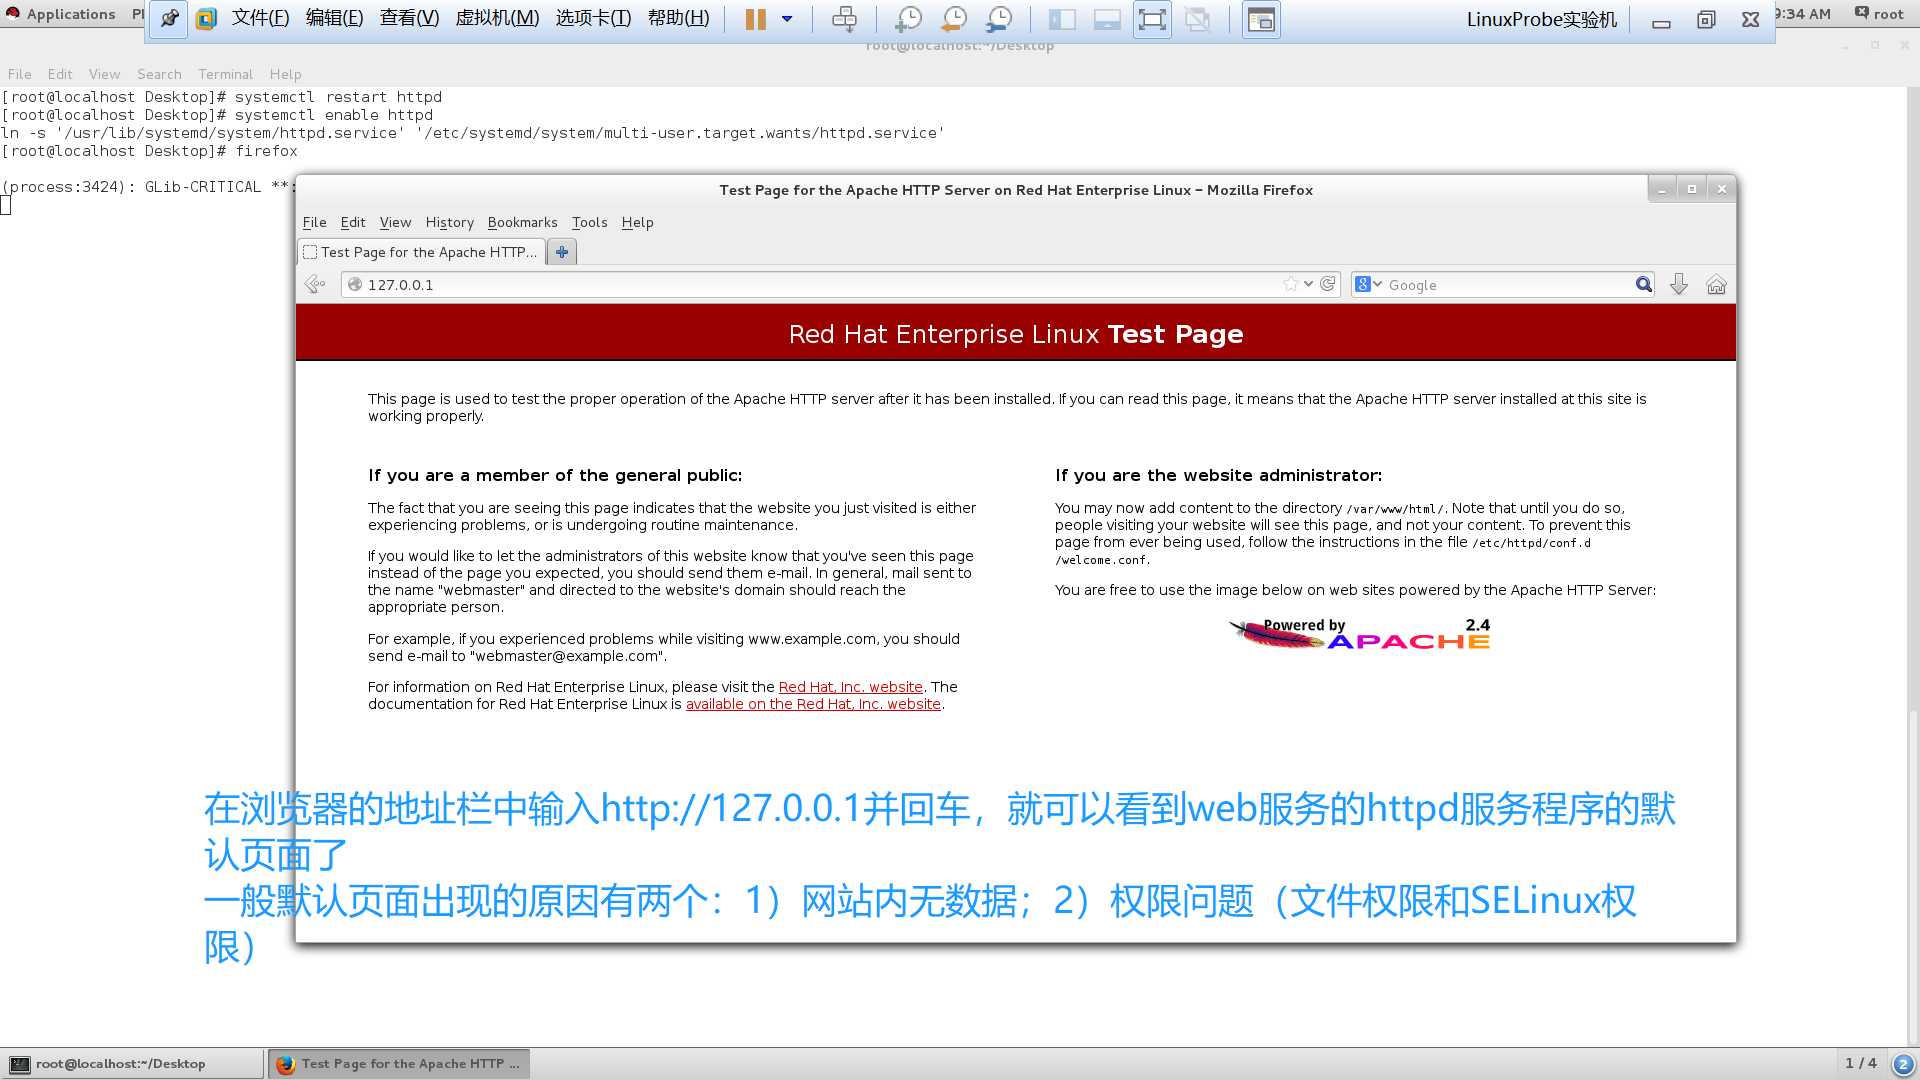Click the Red Hat Inc. website hyperlink
The image size is (1920, 1080).
click(x=849, y=686)
